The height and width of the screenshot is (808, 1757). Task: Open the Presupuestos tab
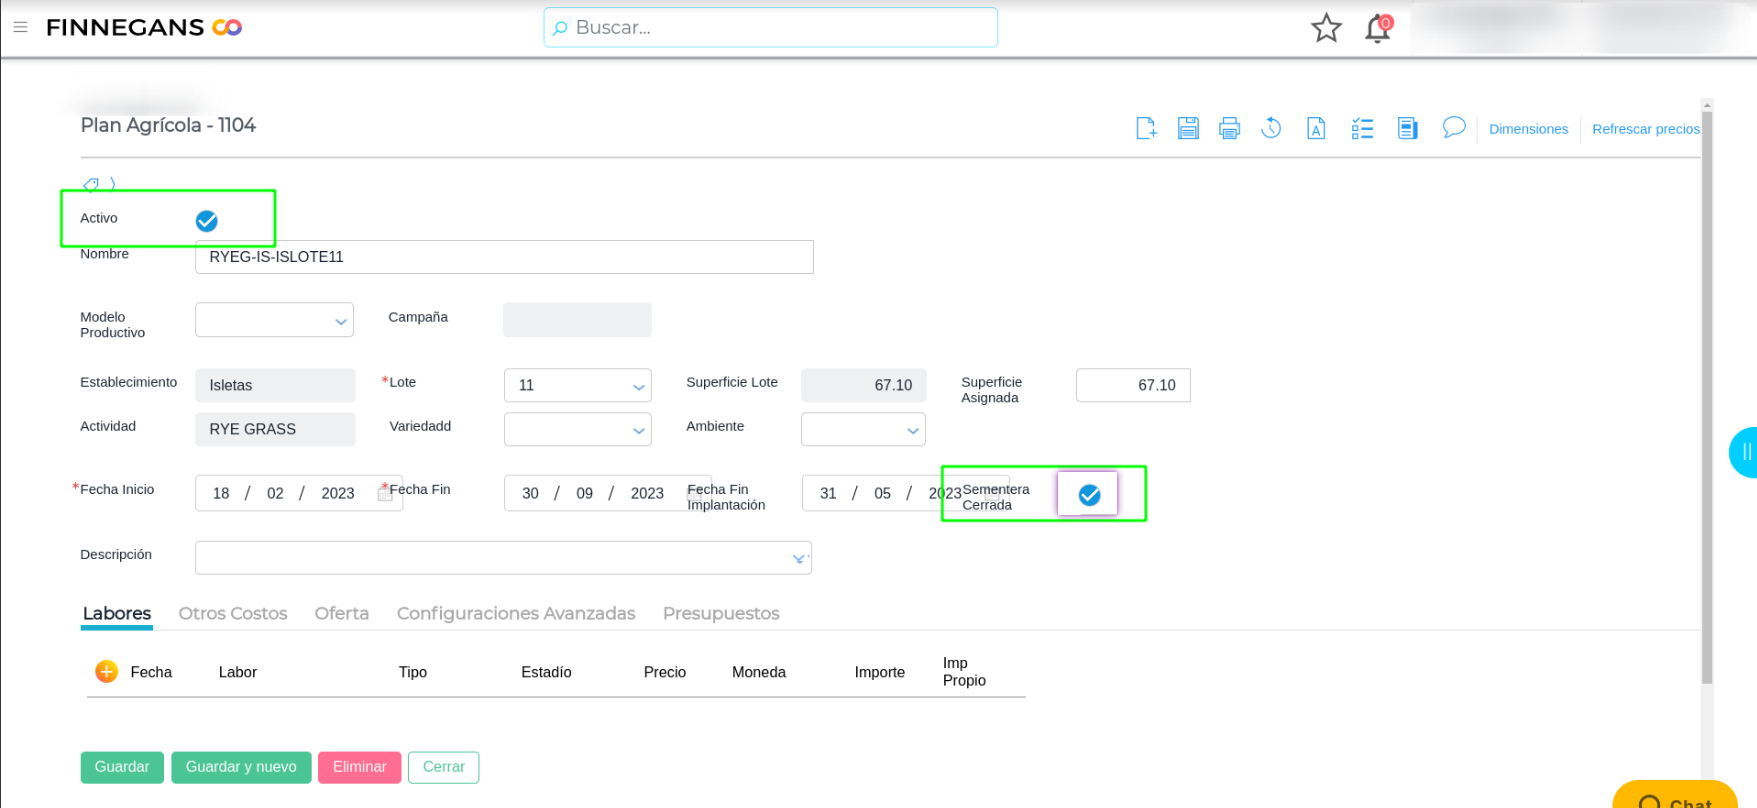pyautogui.click(x=720, y=613)
